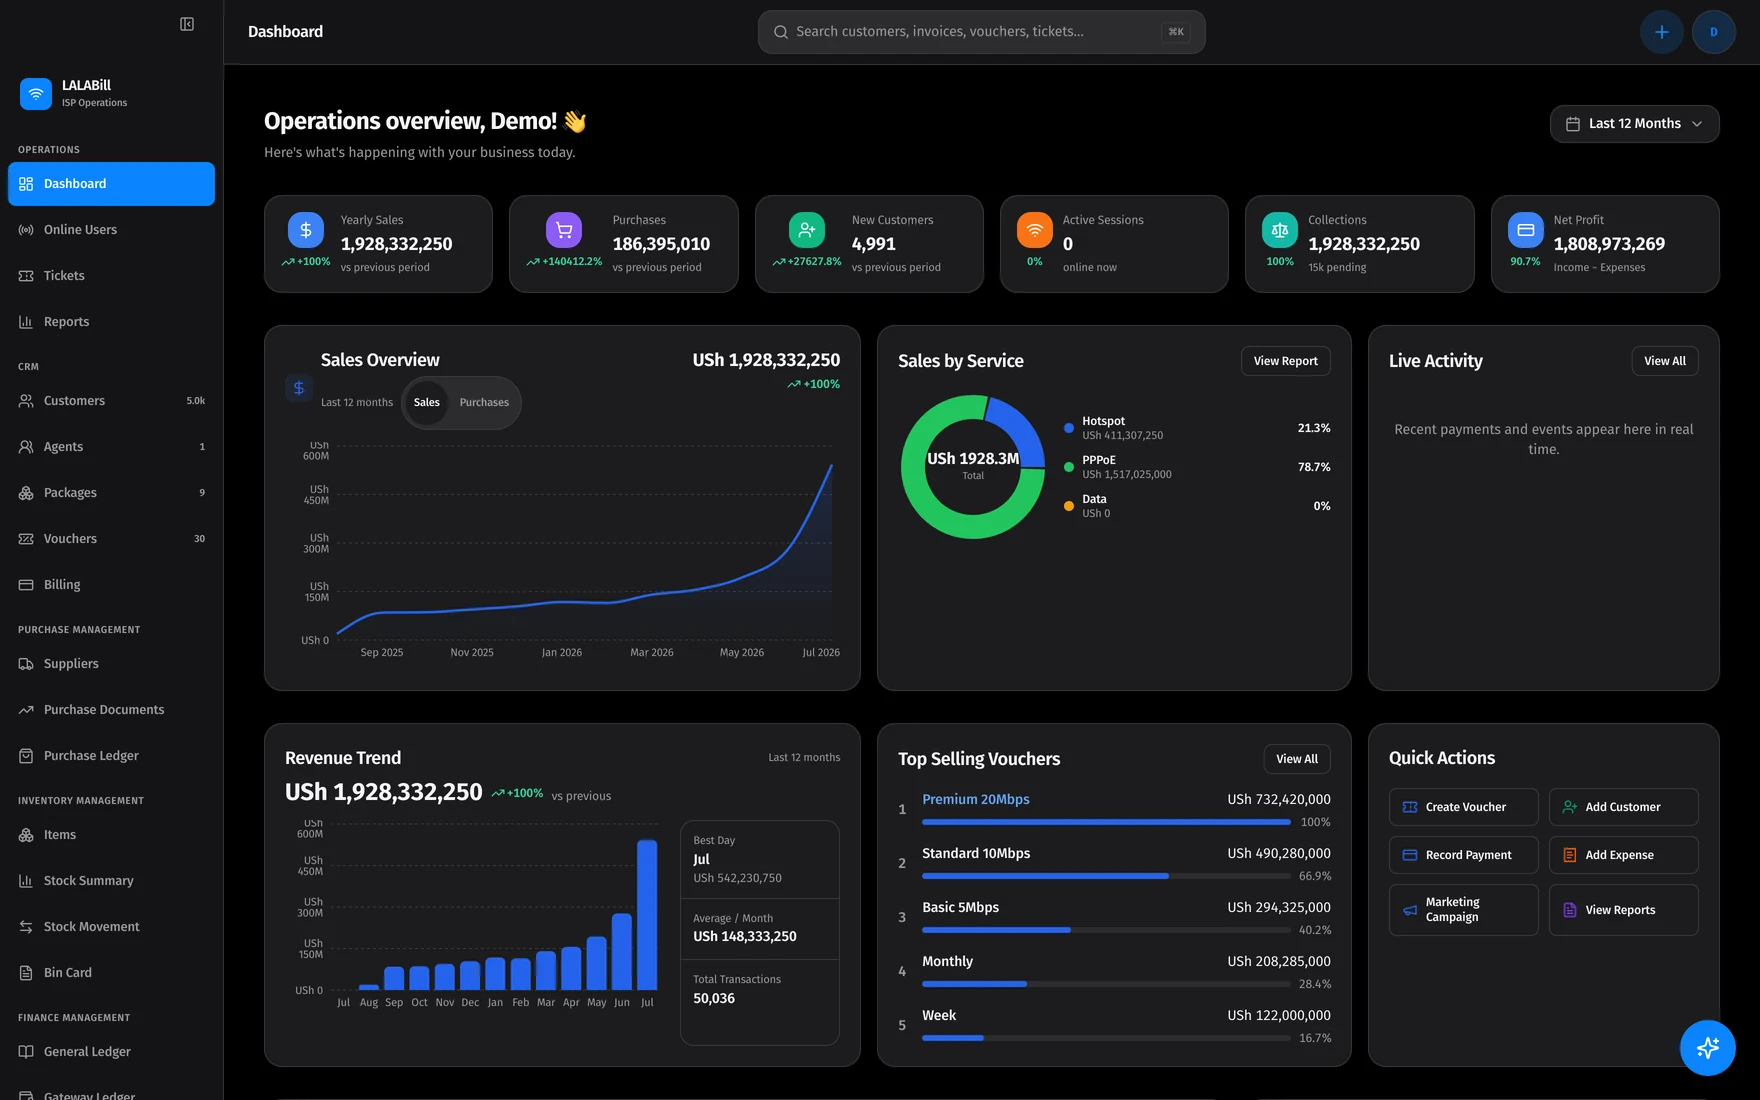Click Total Transactions value 50,036
1760x1100 pixels.
point(714,998)
